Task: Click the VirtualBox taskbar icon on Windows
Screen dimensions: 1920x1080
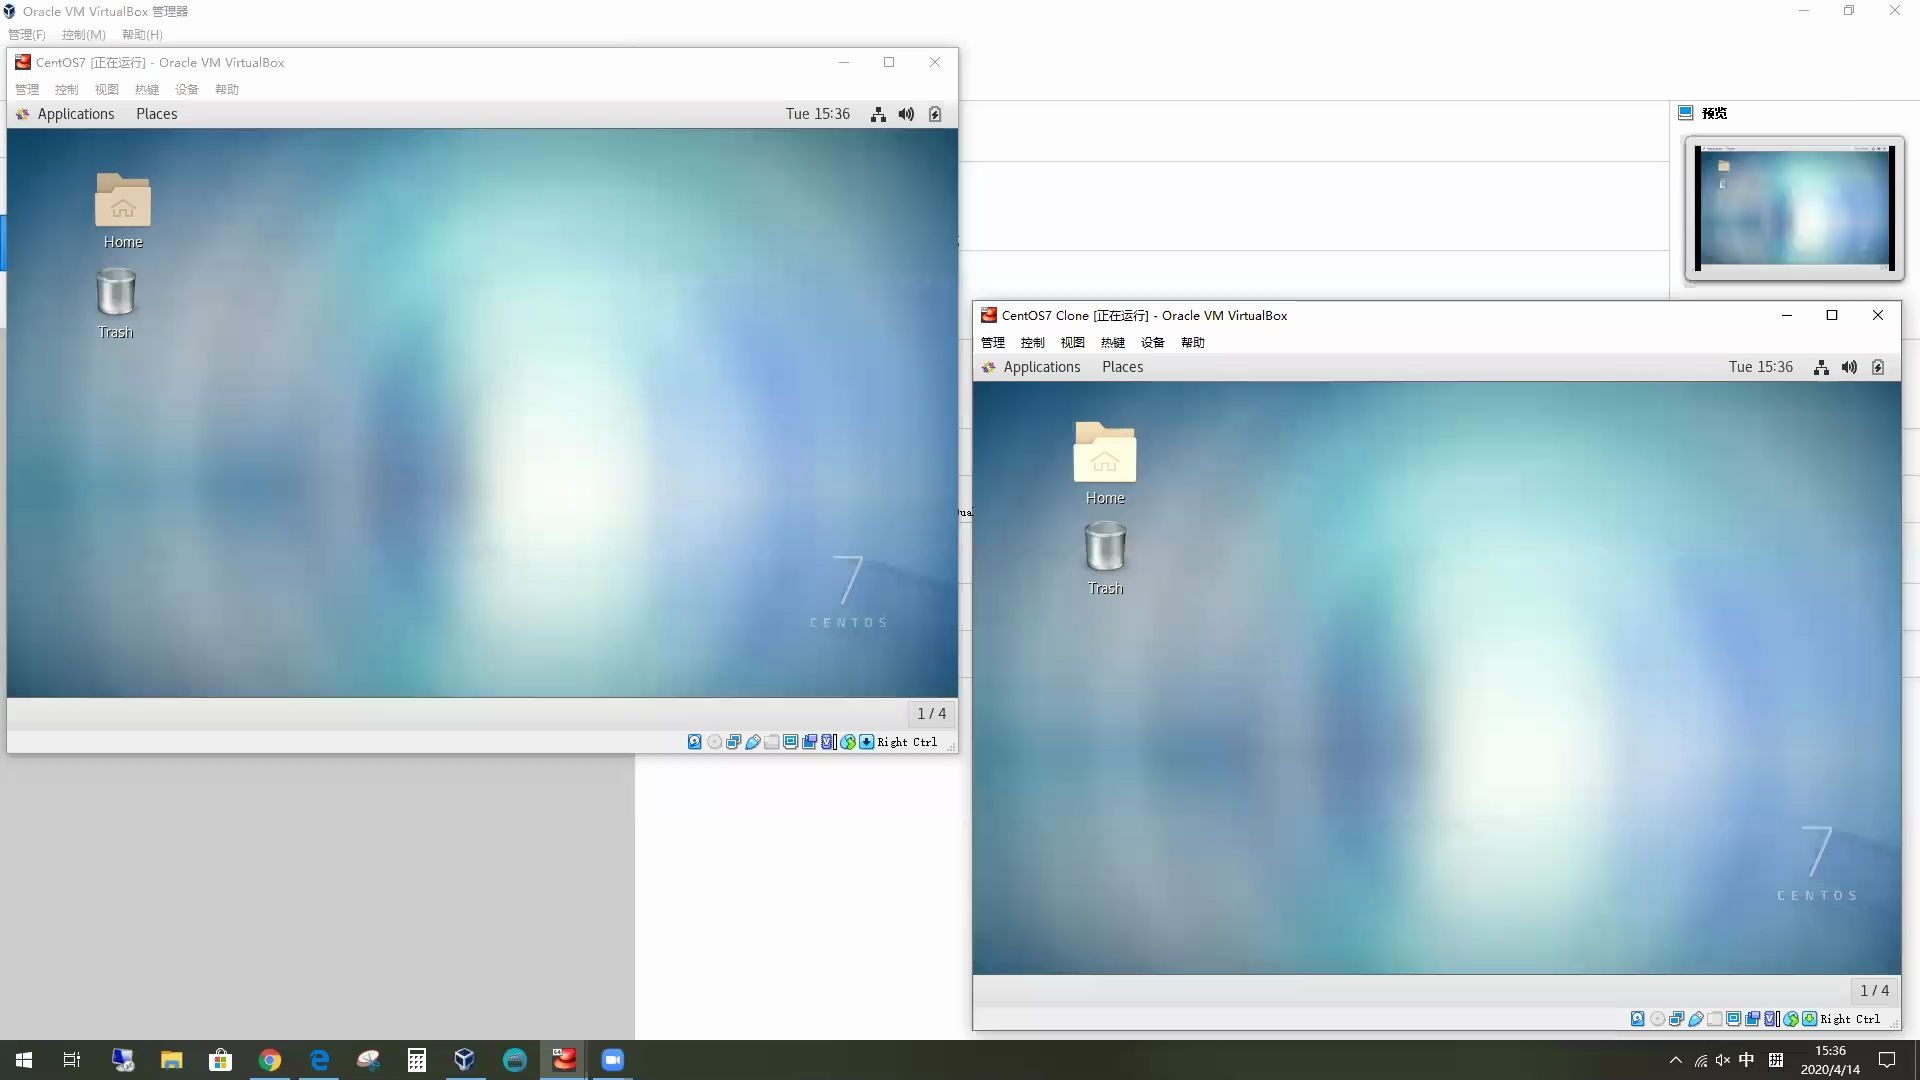Action: pos(464,1059)
